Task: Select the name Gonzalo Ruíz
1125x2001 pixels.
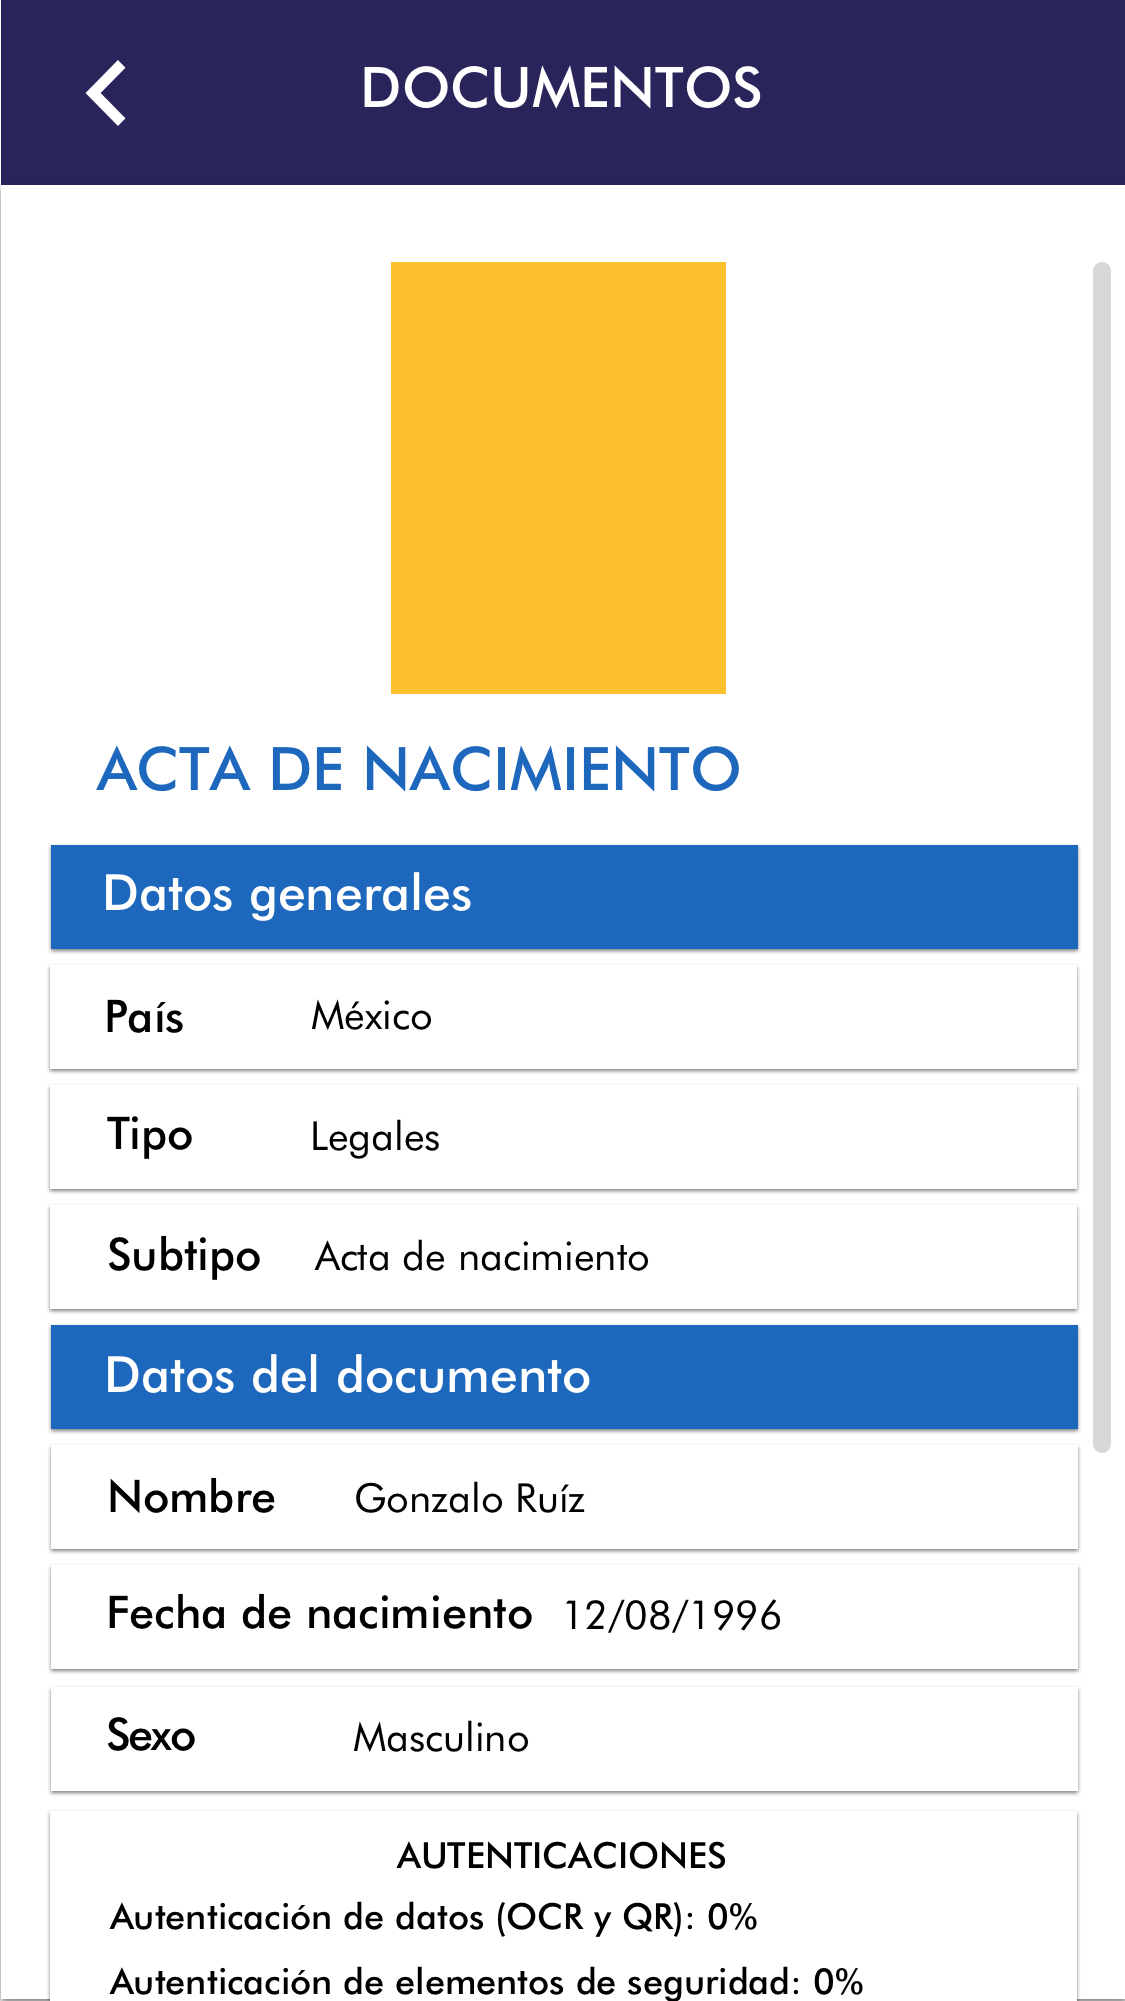Action: point(469,1499)
